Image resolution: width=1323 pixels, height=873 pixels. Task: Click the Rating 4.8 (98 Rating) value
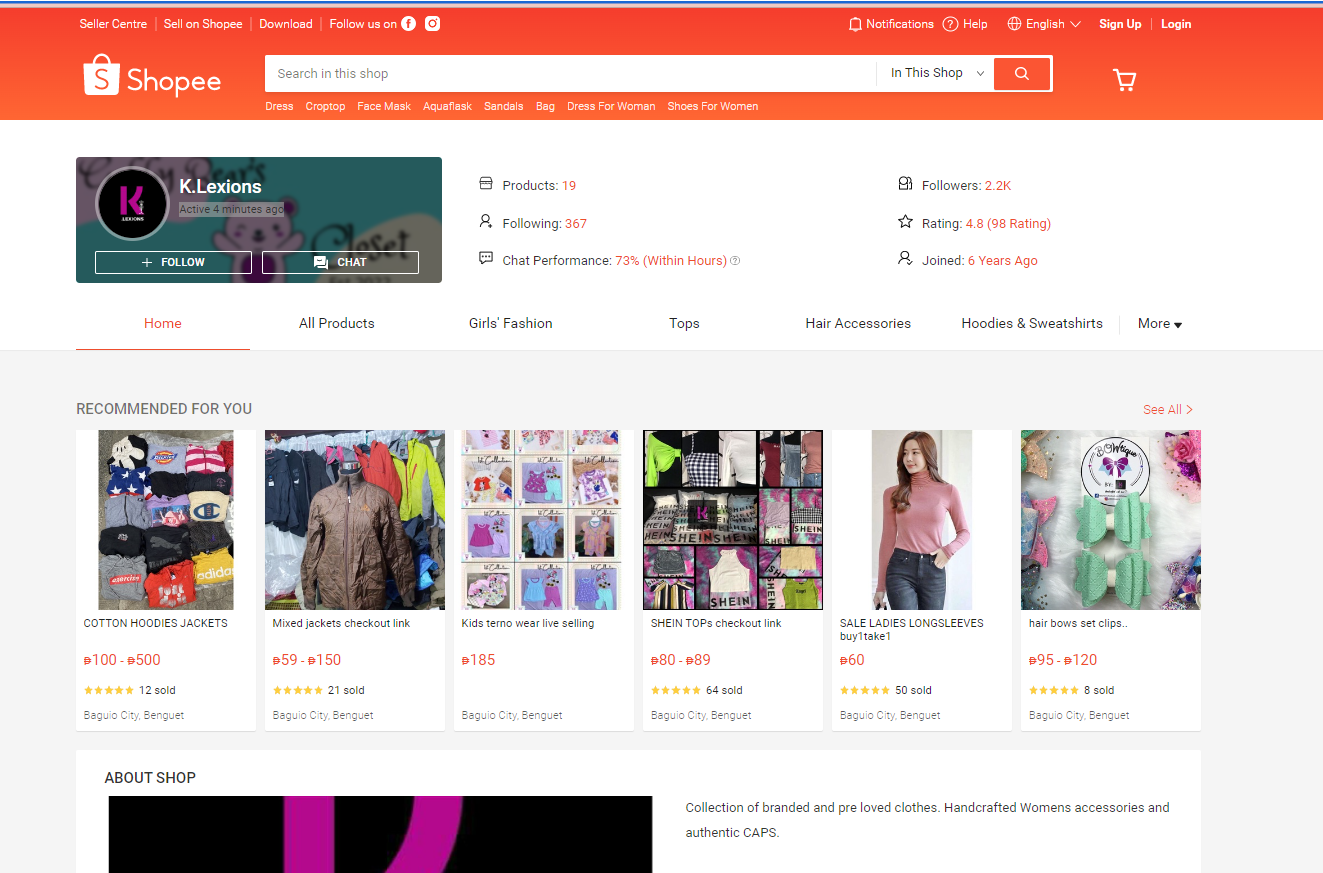tap(1008, 224)
